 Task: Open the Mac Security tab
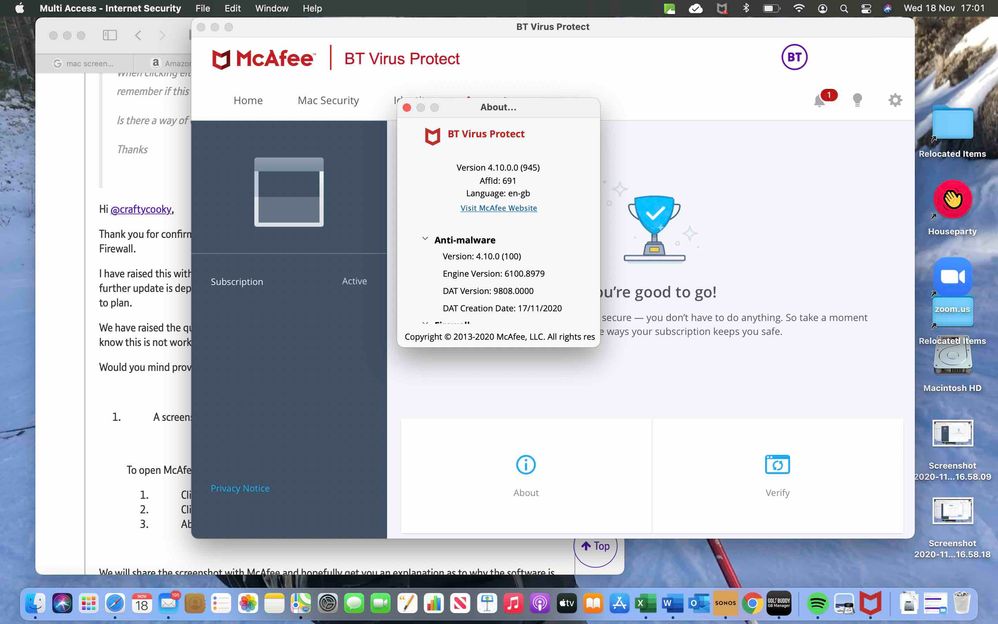pos(328,101)
